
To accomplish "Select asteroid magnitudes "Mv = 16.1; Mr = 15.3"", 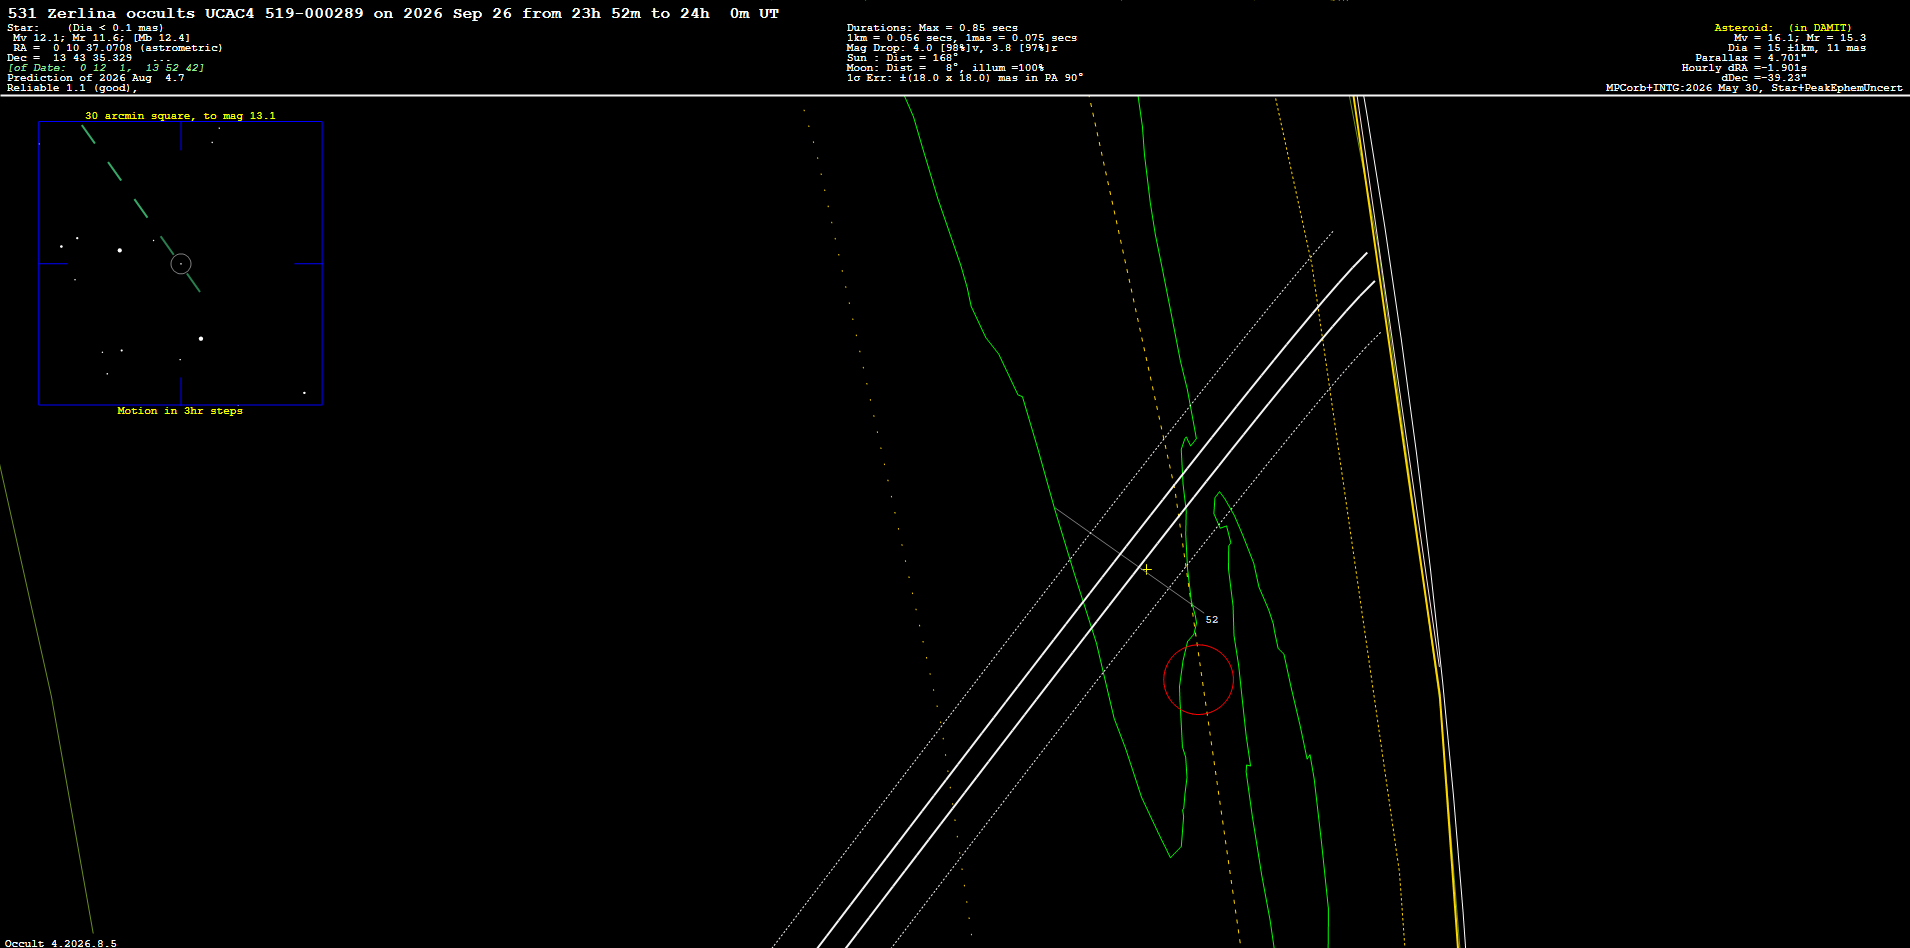I will point(1800,38).
